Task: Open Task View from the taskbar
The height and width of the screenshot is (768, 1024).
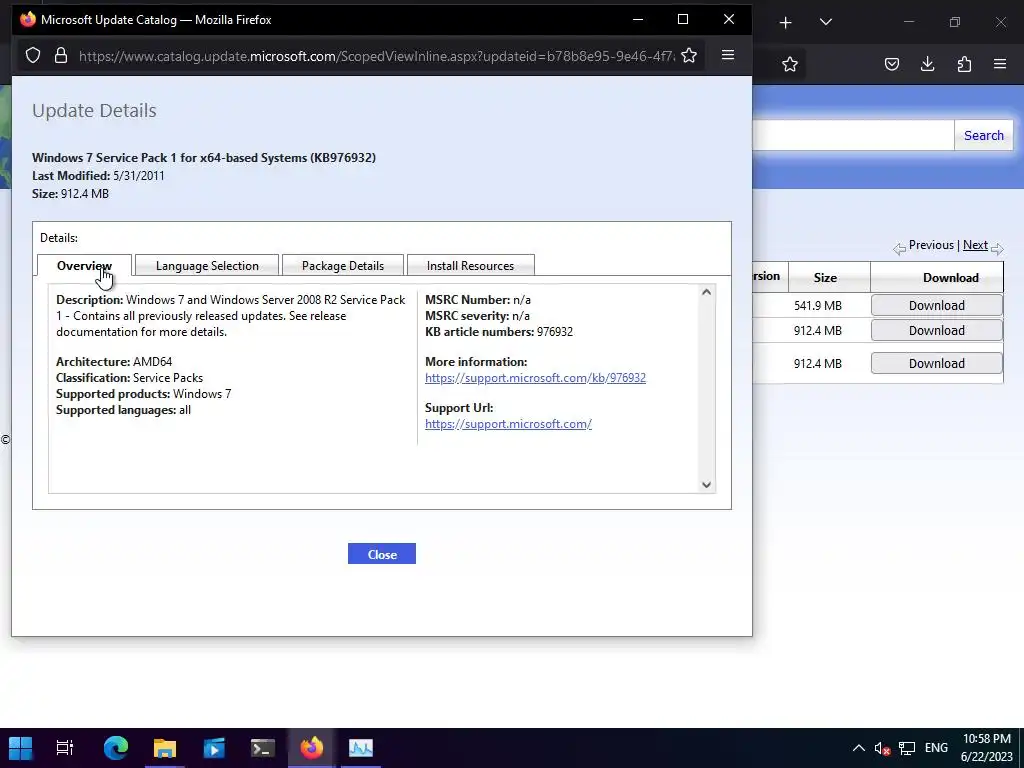Action: [65, 748]
